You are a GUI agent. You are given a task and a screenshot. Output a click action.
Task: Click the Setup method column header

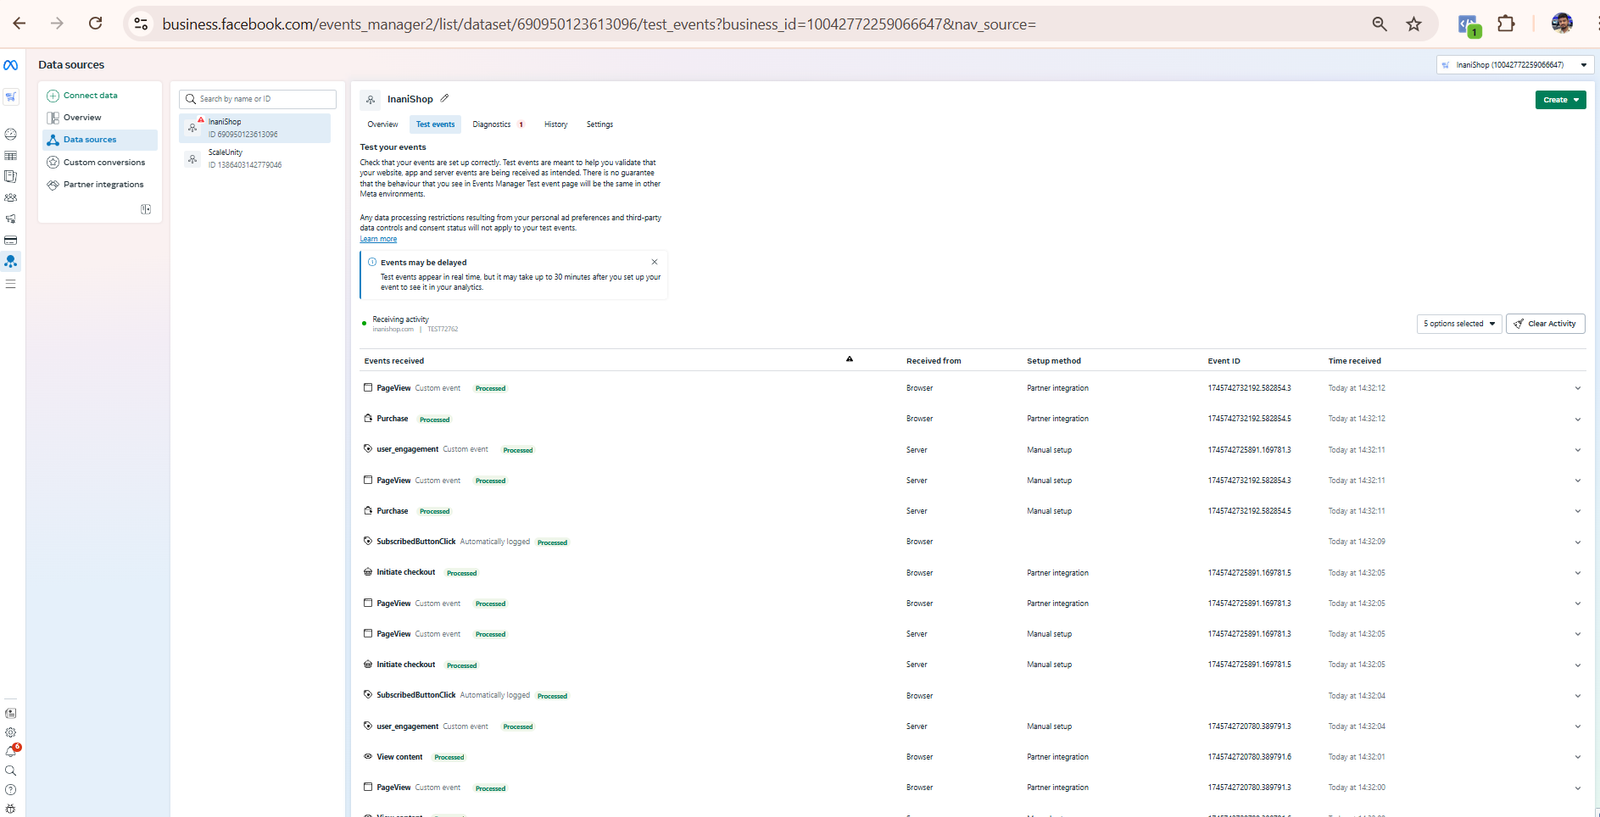pyautogui.click(x=1054, y=361)
